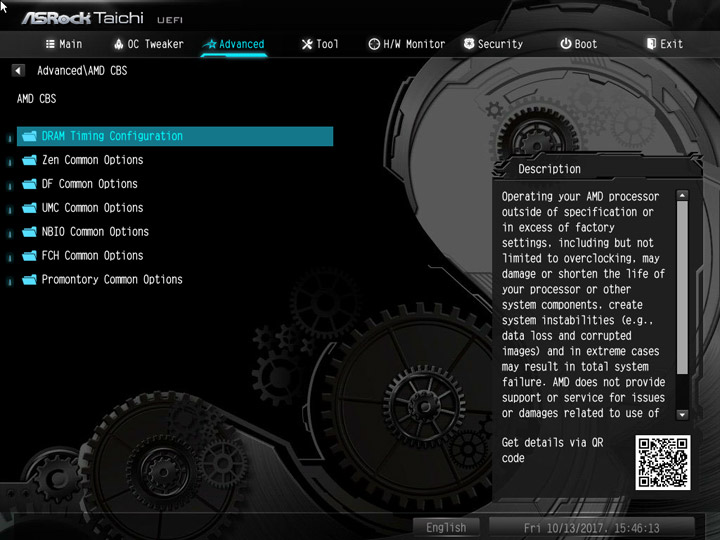This screenshot has width=720, height=540.
Task: Go to the H/W Monitor tab
Action: (407, 44)
